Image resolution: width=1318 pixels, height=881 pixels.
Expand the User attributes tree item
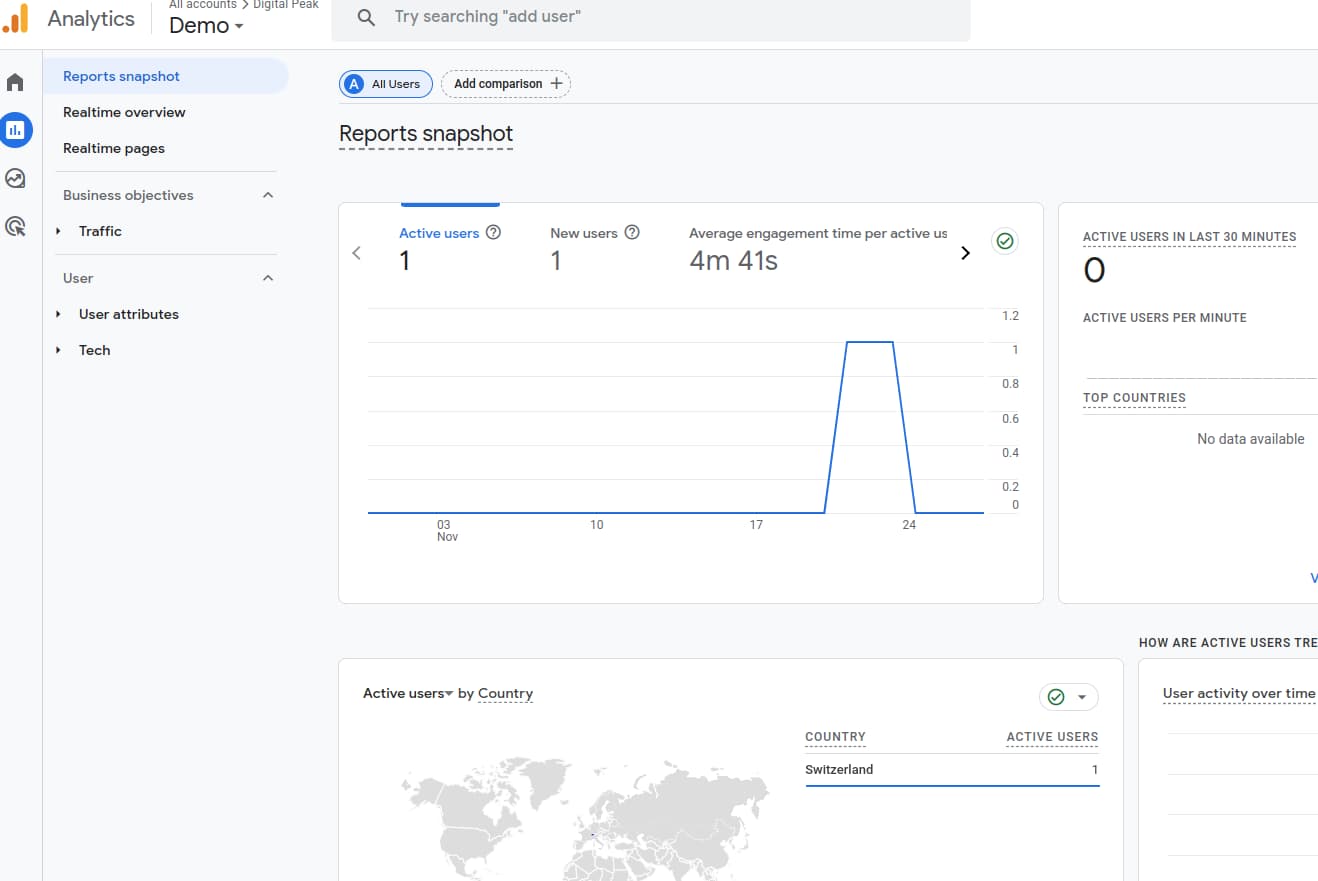pos(59,314)
